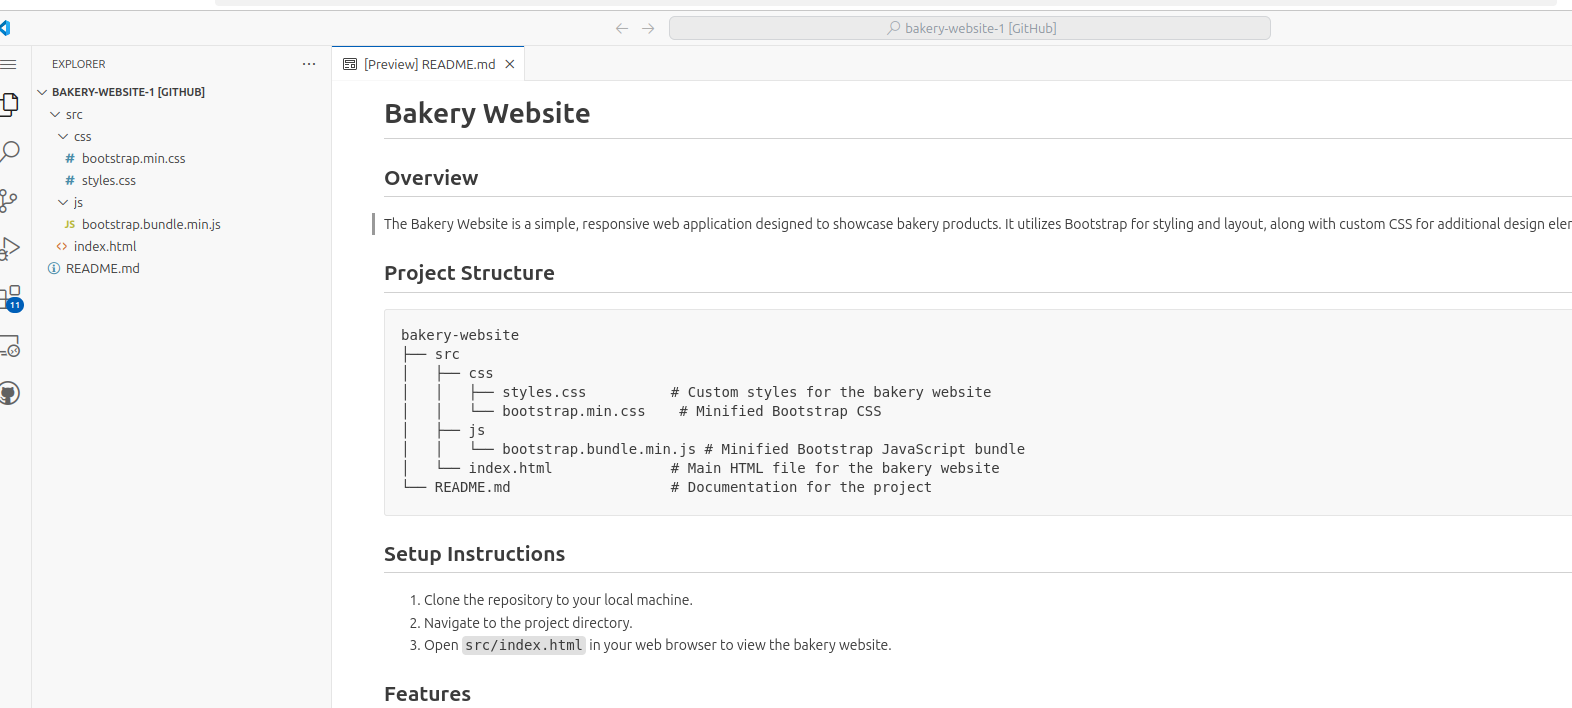Click the Bakery Website heading
The height and width of the screenshot is (708, 1572).
(487, 113)
